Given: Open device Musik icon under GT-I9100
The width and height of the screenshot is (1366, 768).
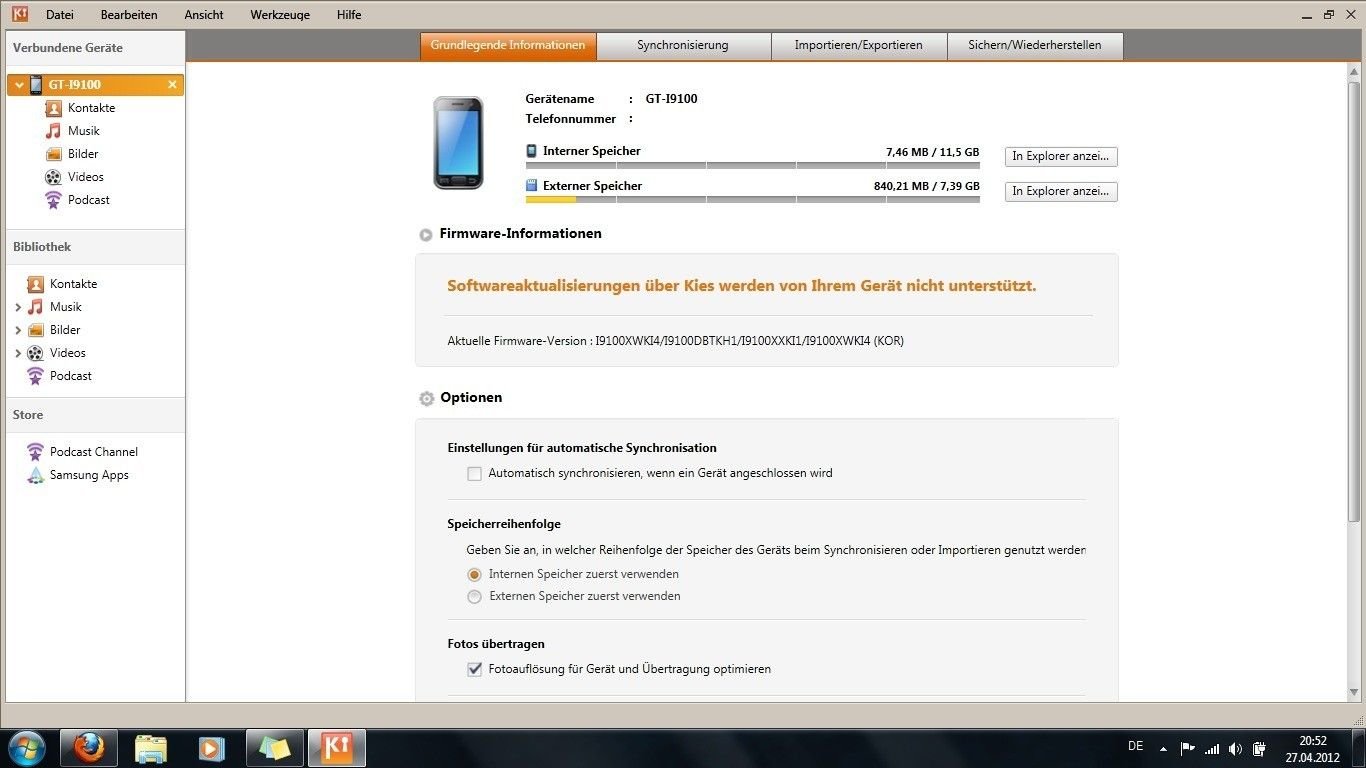Looking at the screenshot, I should (x=54, y=131).
